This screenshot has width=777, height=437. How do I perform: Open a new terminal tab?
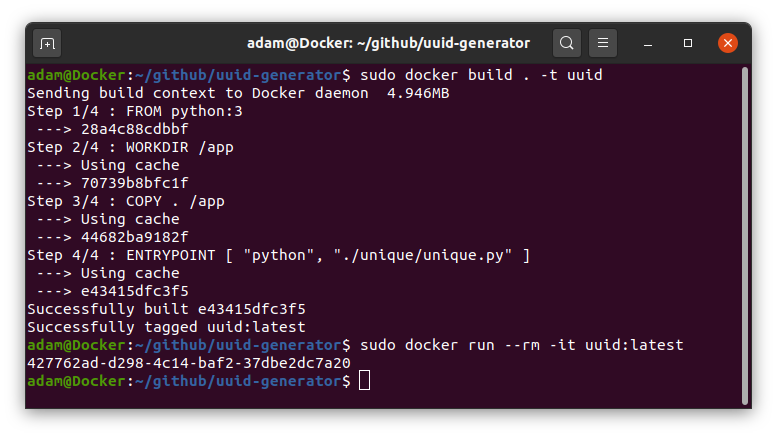click(47, 44)
